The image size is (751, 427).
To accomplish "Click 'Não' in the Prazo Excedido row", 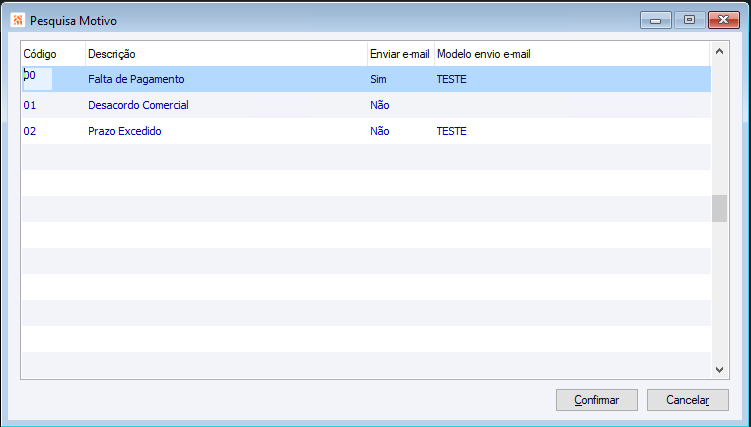I will [x=380, y=131].
